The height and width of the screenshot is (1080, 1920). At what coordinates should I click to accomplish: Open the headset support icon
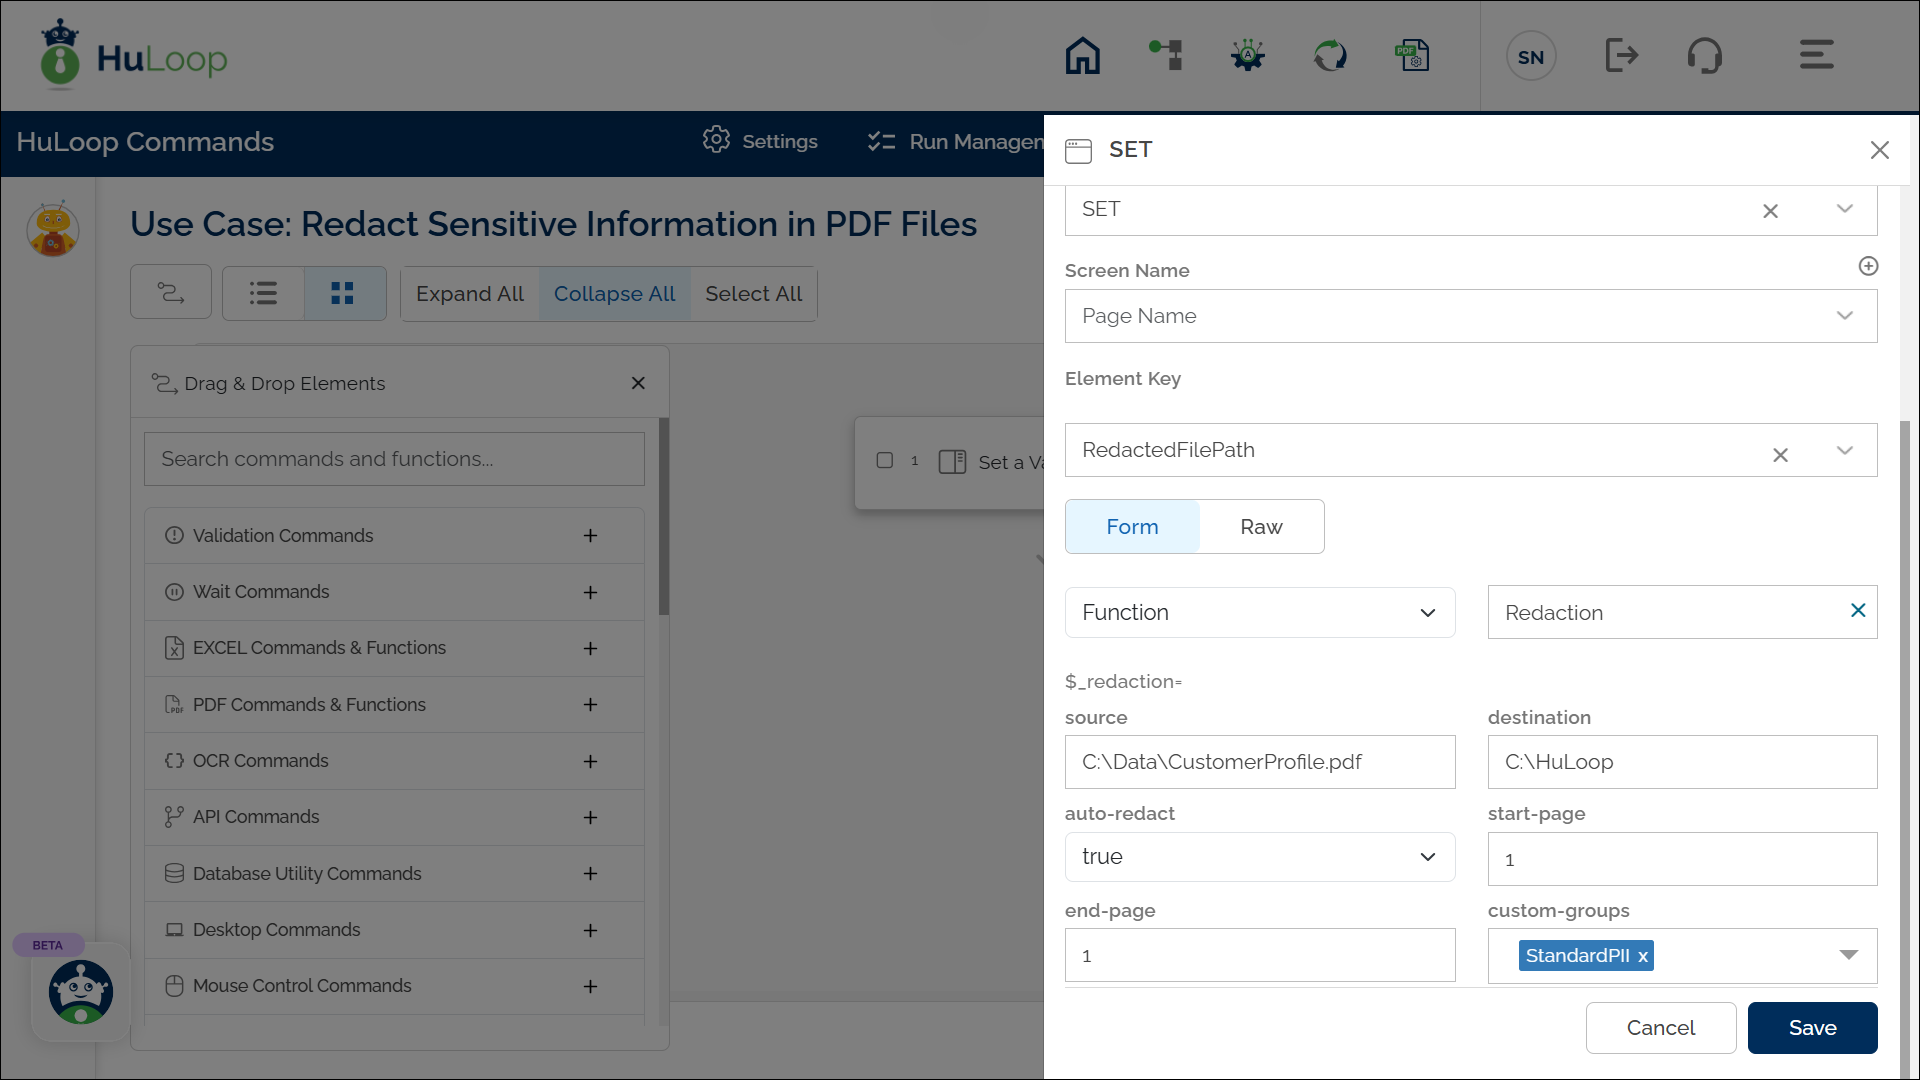click(x=1704, y=56)
